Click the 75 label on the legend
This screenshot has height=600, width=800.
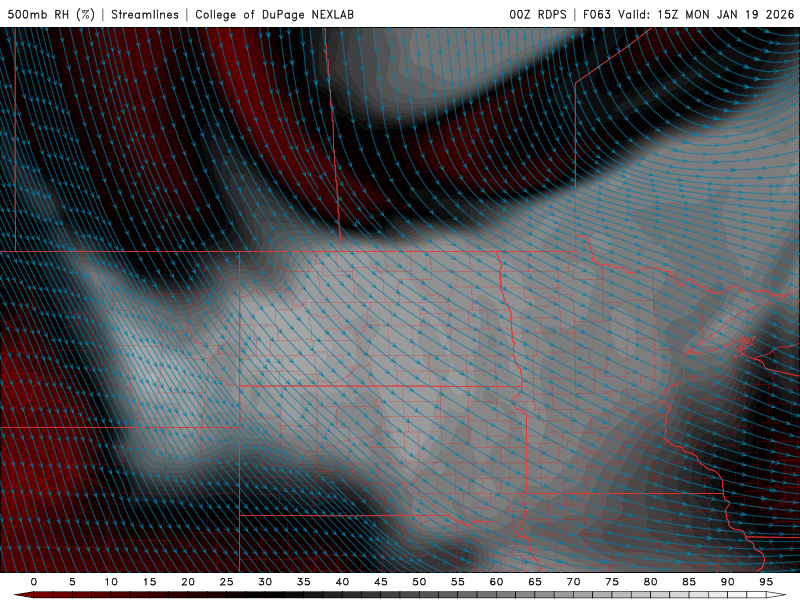(x=612, y=582)
